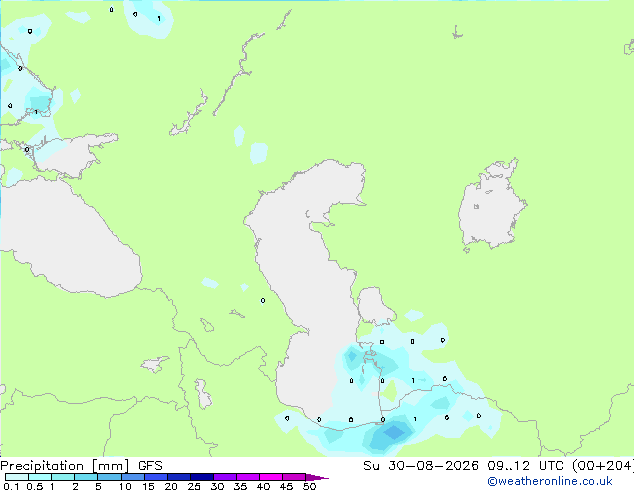This screenshot has width=634, height=490.
Task: Click the 'GFS' model label
Action: [x=150, y=466]
